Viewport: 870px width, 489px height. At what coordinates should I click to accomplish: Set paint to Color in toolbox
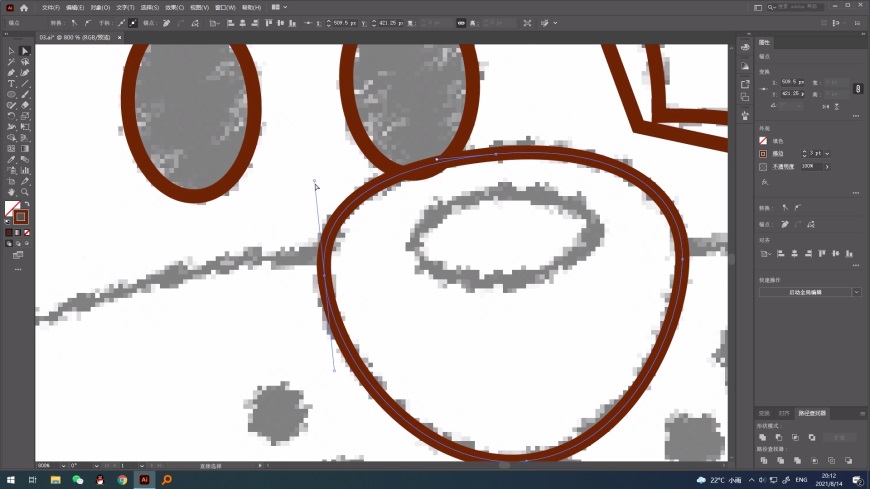(9, 233)
